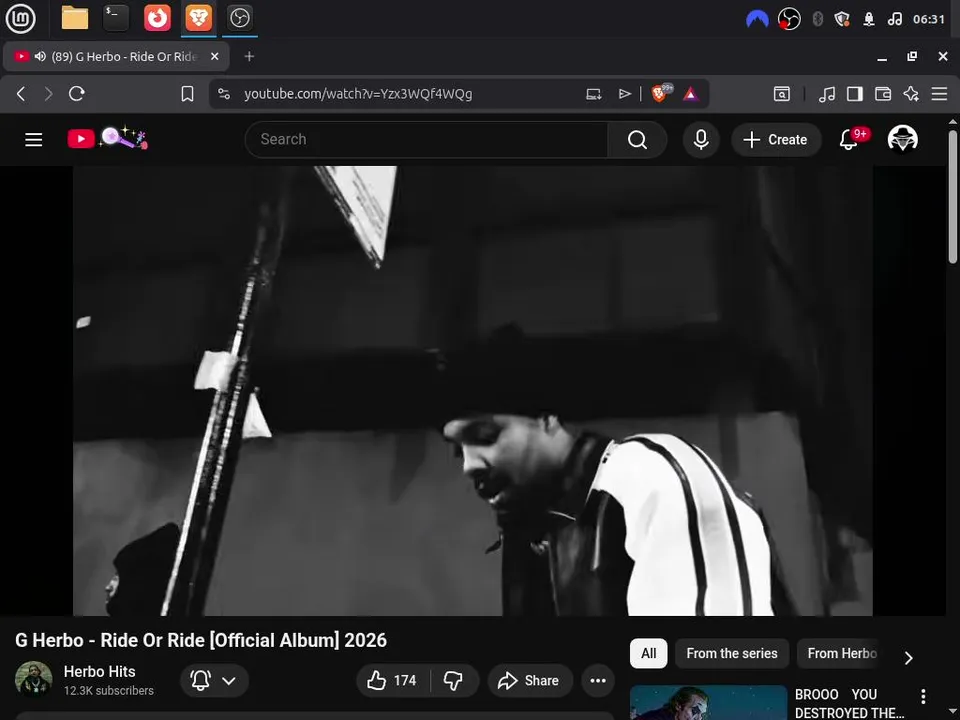
Task: Click the Share button
Action: click(530, 680)
